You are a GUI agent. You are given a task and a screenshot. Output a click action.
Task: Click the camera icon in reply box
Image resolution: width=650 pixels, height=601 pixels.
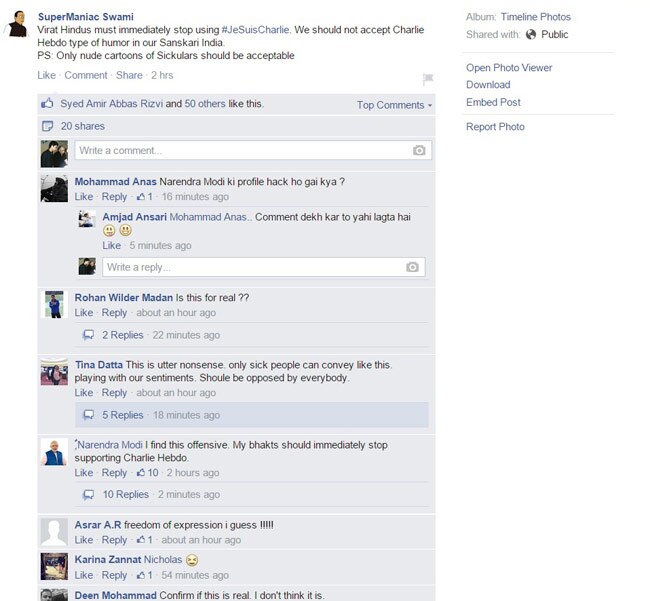pos(412,267)
